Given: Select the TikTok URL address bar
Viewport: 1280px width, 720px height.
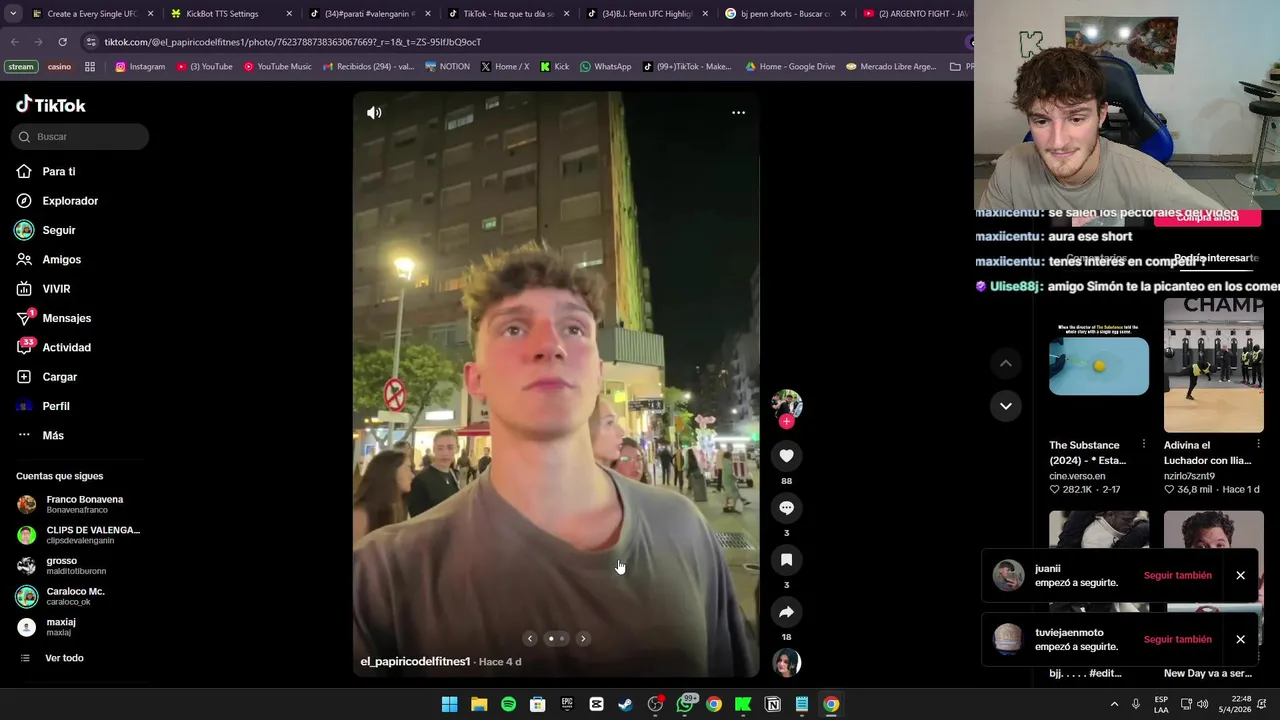Looking at the screenshot, I should 520,42.
